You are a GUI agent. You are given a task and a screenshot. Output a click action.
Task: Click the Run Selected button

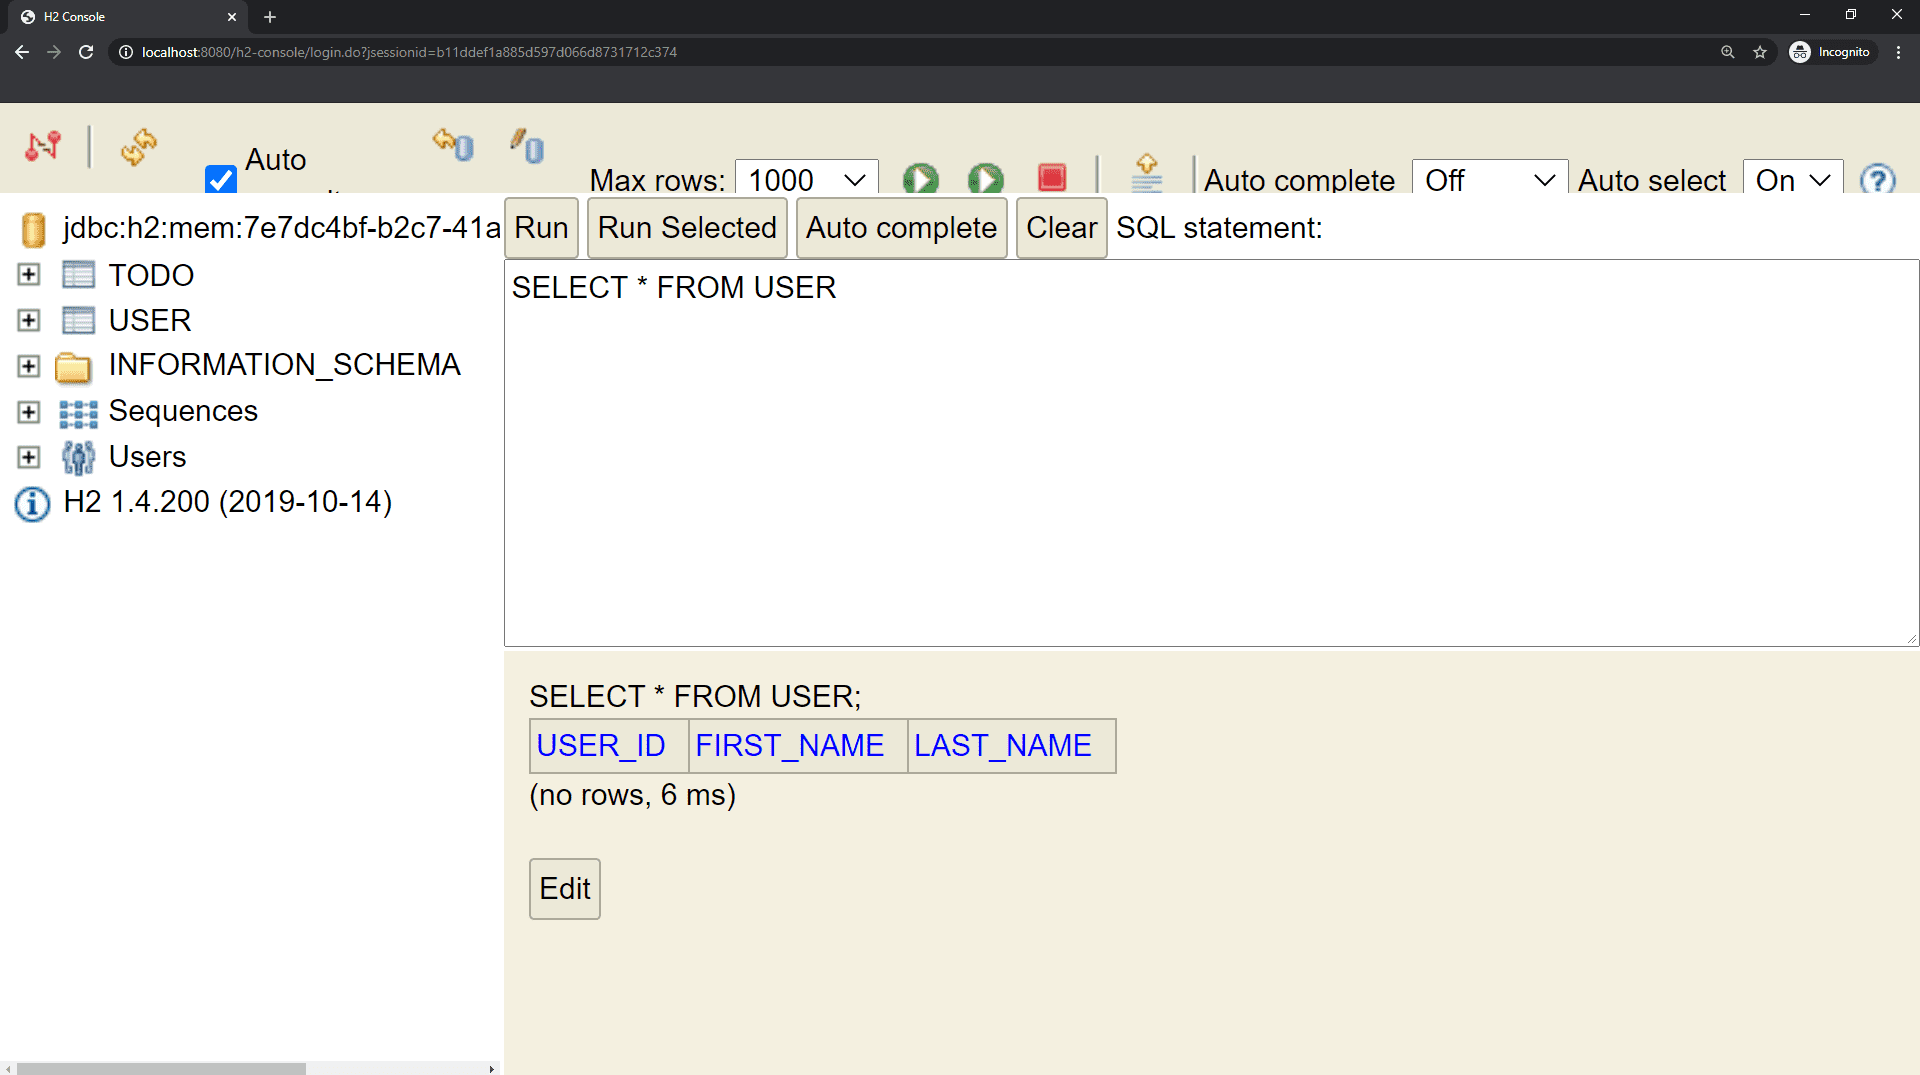pos(687,228)
